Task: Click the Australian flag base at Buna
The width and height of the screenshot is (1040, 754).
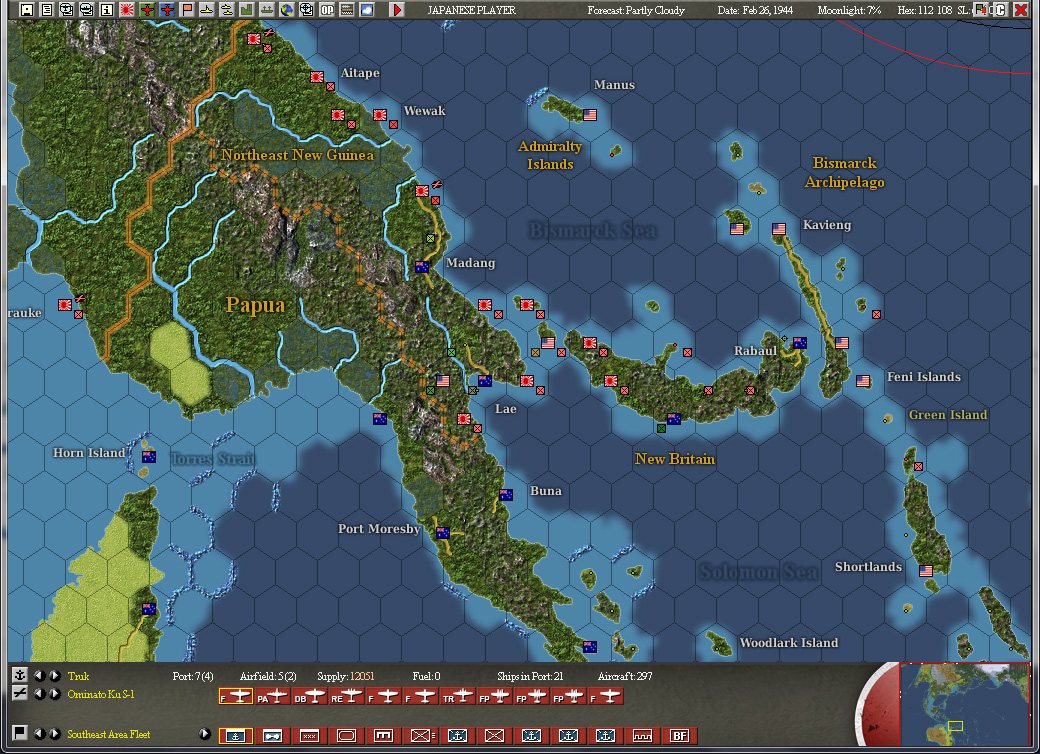Action: 506,495
